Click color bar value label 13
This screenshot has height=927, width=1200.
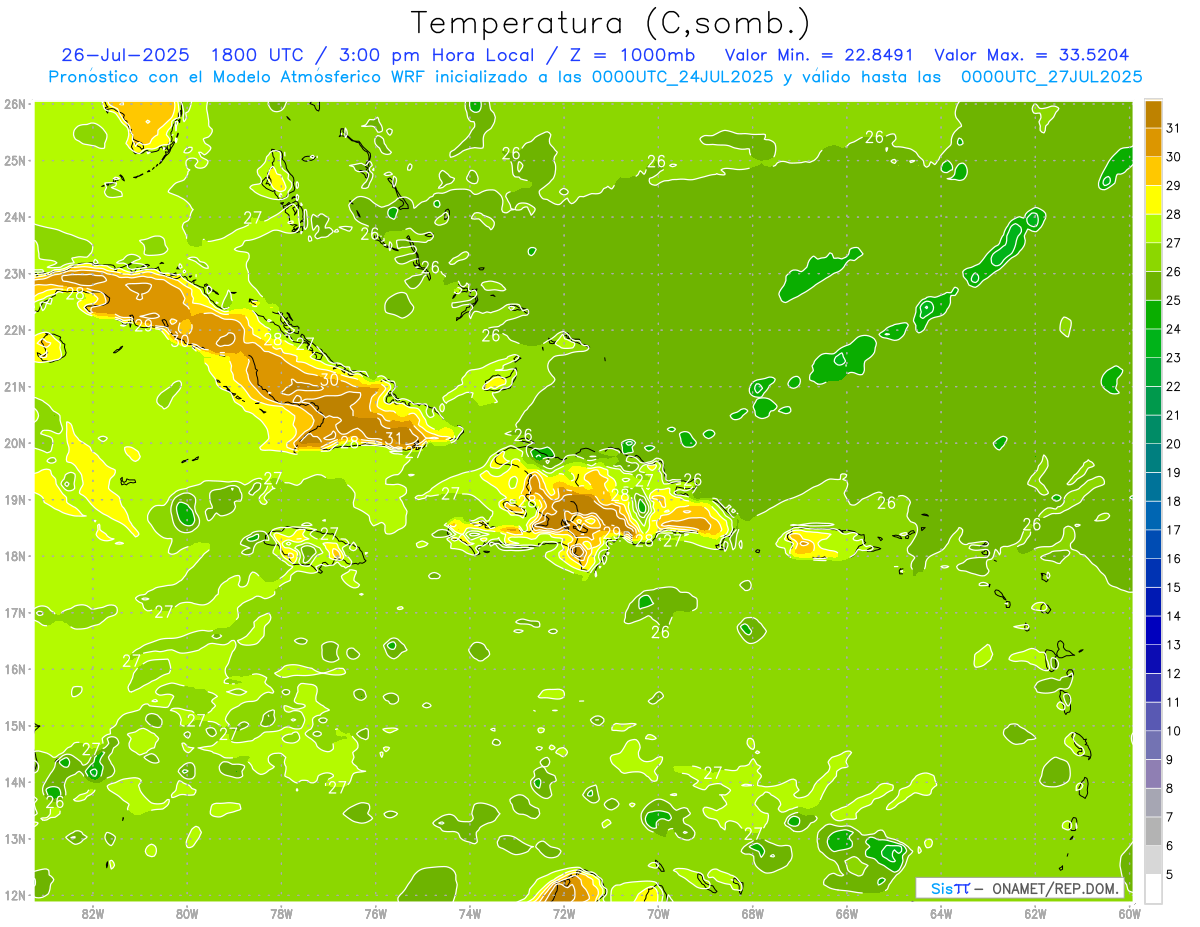coord(1173,645)
